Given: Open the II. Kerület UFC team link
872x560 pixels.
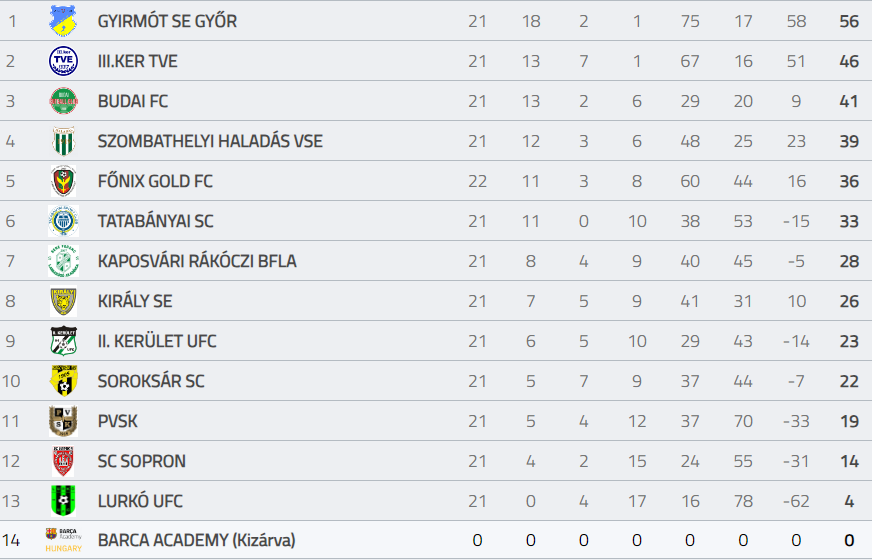Looking at the screenshot, I should pyautogui.click(x=157, y=341).
